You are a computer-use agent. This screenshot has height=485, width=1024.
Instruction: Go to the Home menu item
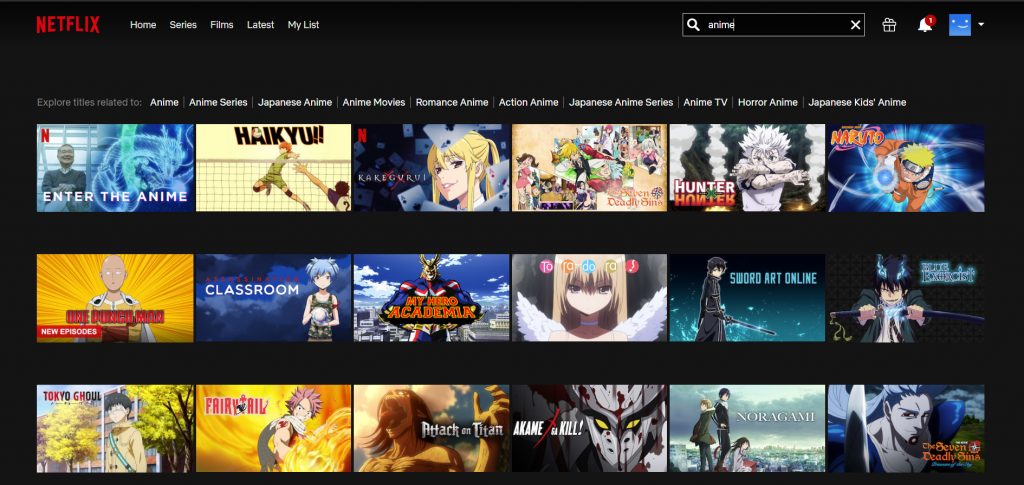click(x=143, y=25)
